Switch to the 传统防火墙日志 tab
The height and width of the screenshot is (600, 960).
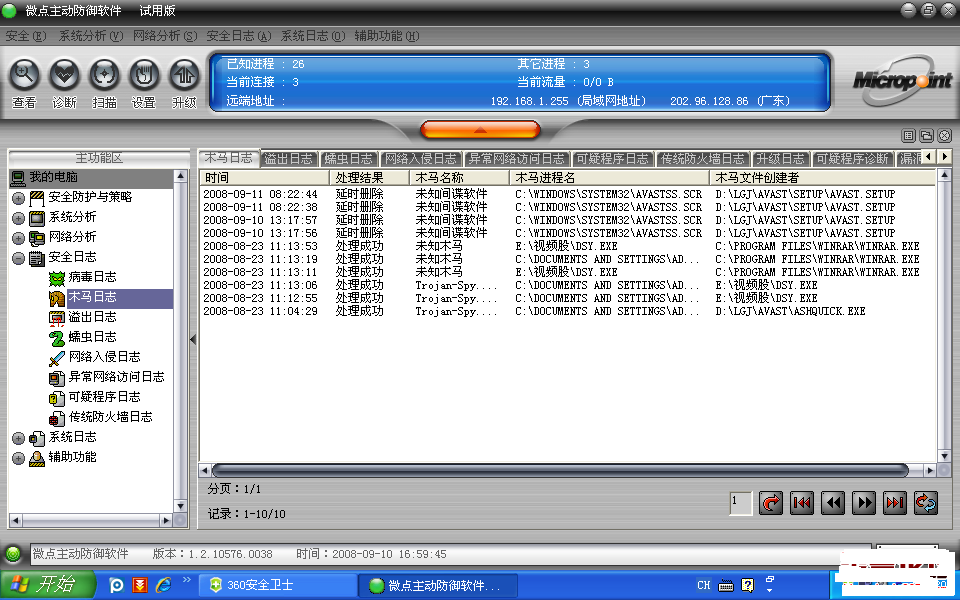pyautogui.click(x=703, y=159)
